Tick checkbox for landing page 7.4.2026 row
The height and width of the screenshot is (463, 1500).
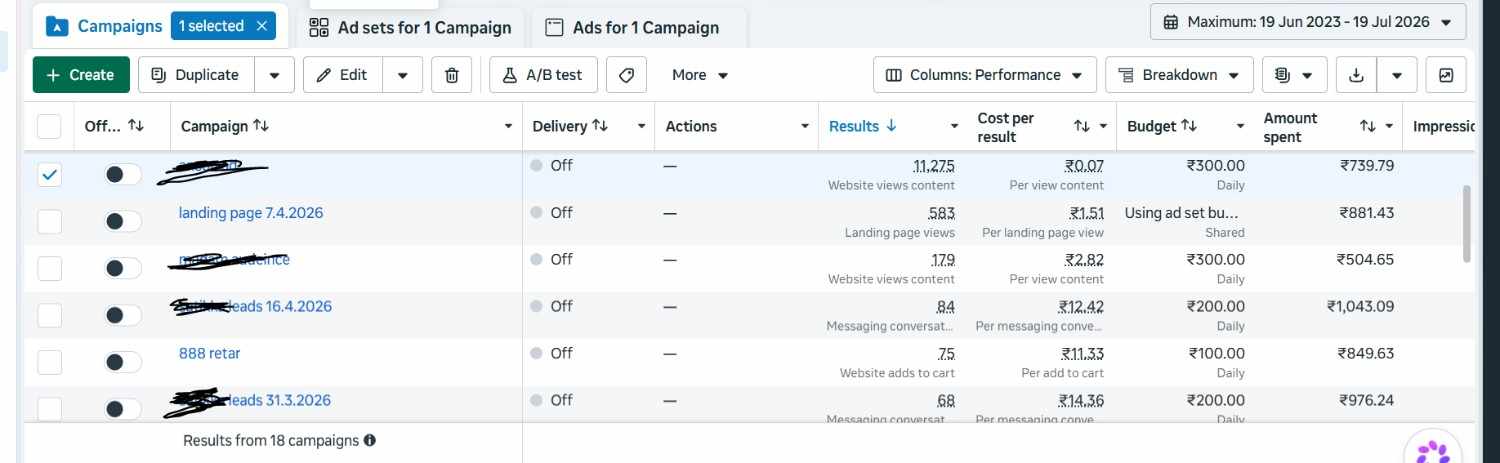tap(49, 221)
